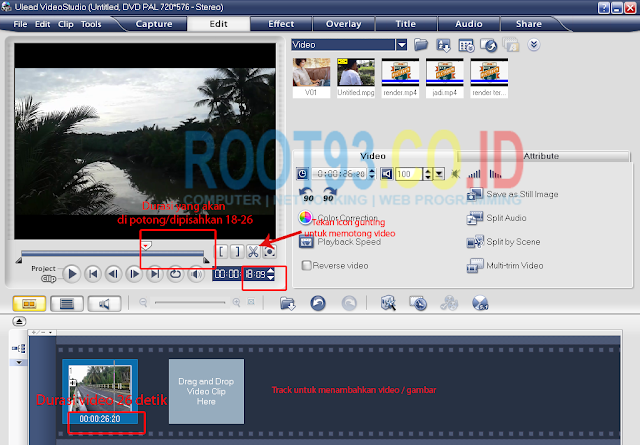Rotate the video 90 degrees clockwise
Image resolution: width=640 pixels, height=445 pixels.
[329, 195]
